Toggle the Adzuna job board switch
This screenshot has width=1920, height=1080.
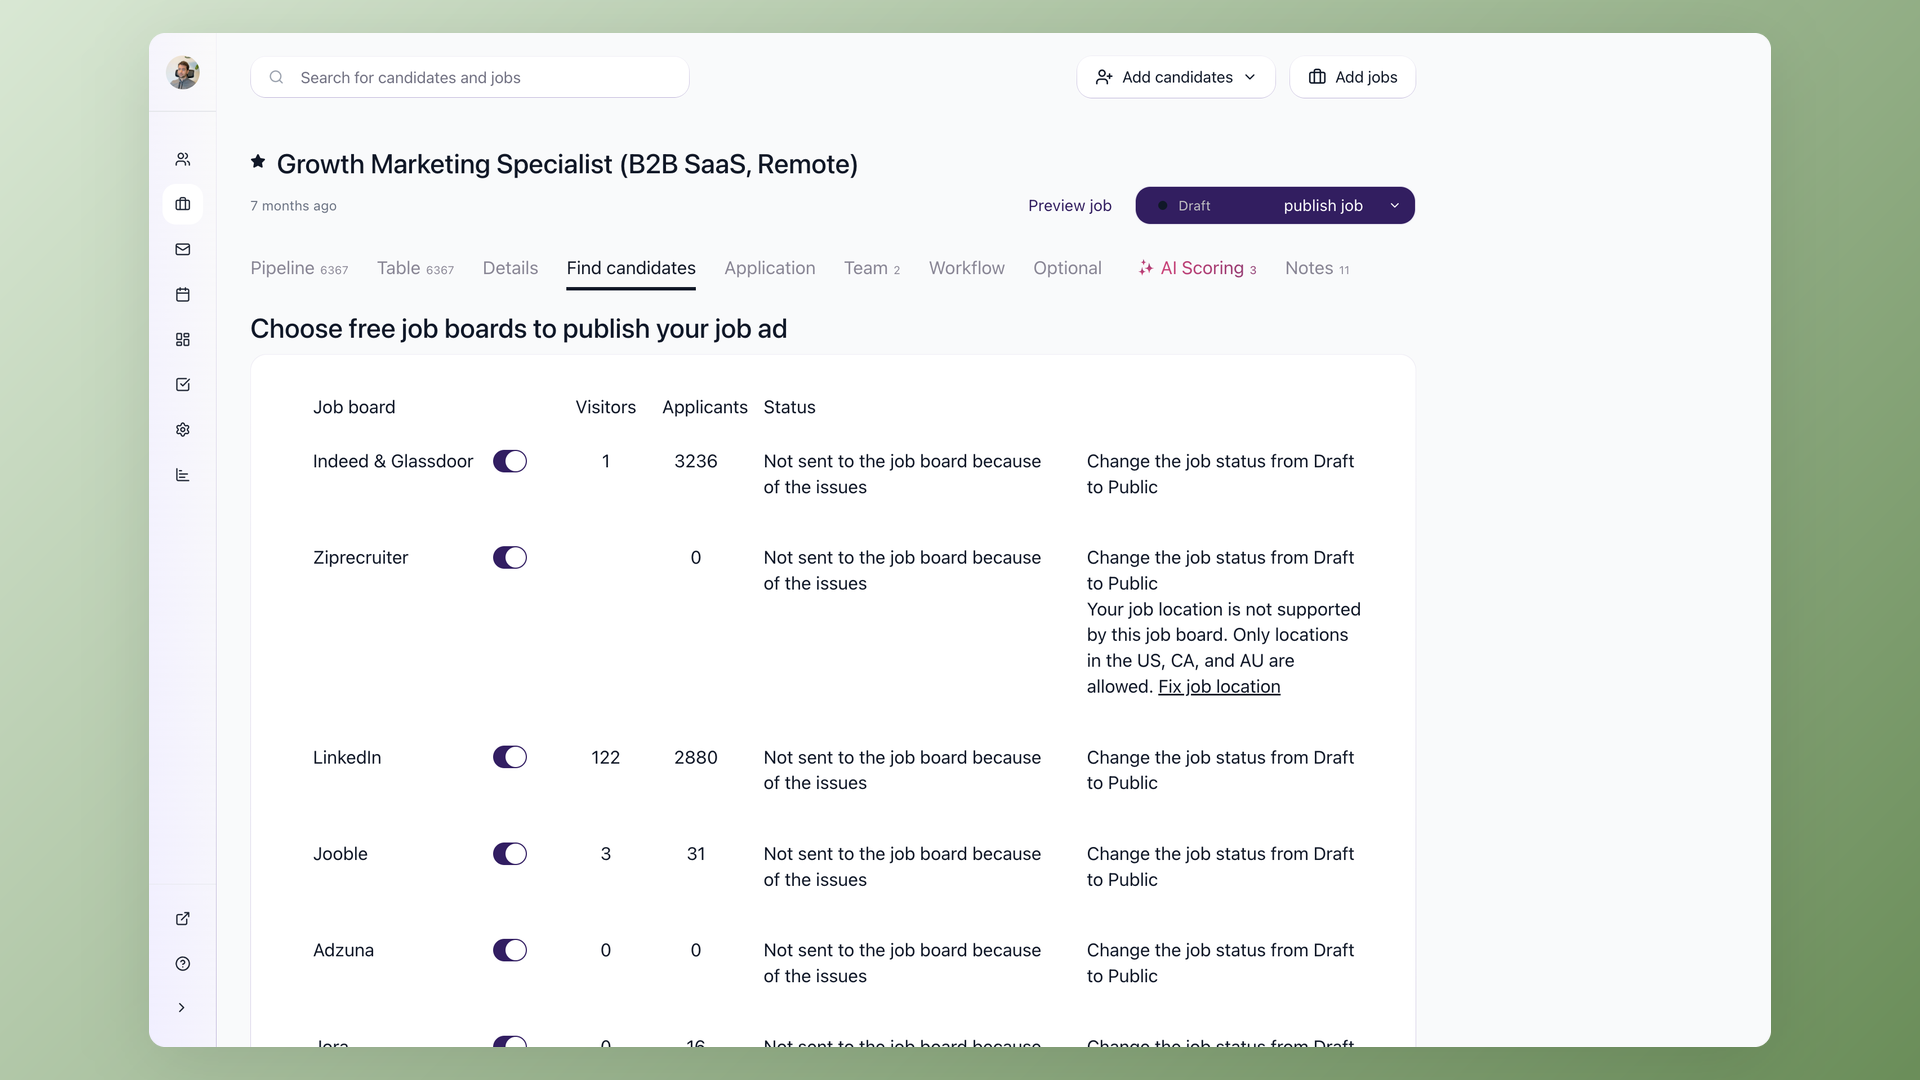510,949
